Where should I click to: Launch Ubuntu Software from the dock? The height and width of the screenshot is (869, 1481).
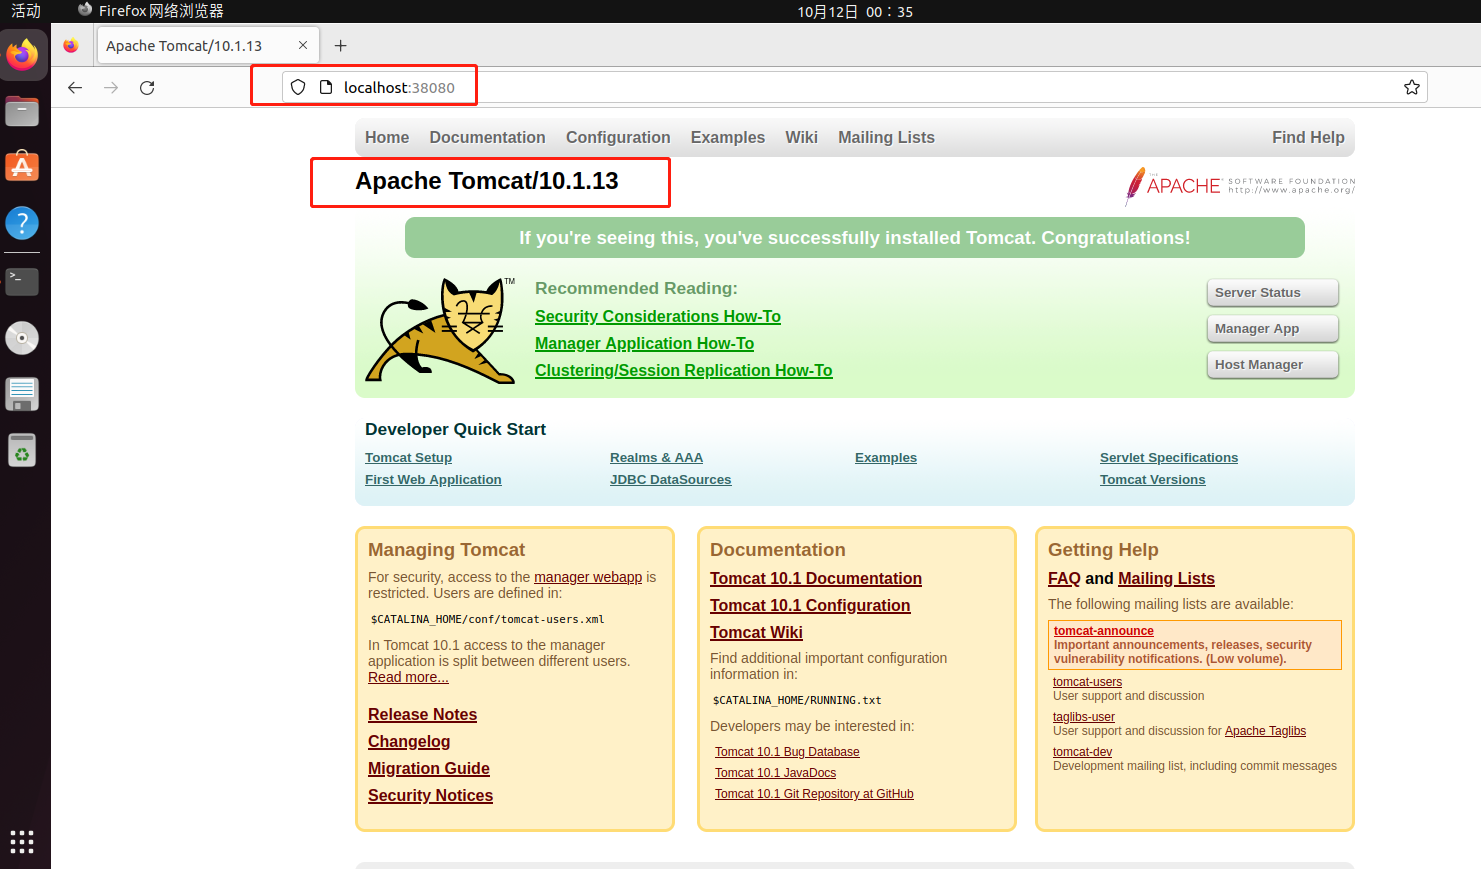point(22,166)
